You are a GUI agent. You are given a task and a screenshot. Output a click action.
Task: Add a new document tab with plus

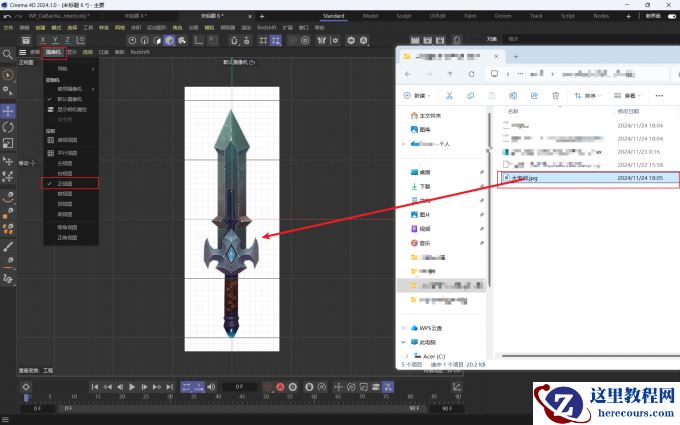click(x=262, y=16)
